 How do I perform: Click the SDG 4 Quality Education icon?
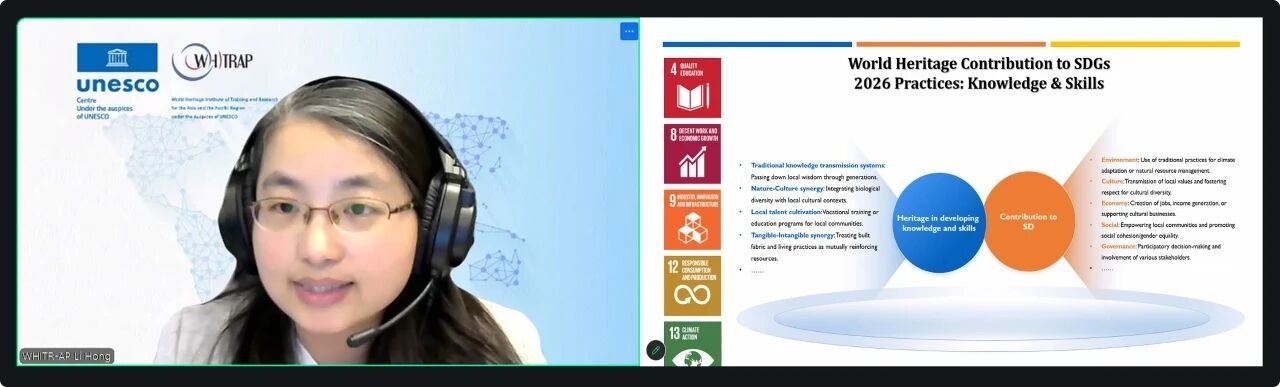coord(692,87)
